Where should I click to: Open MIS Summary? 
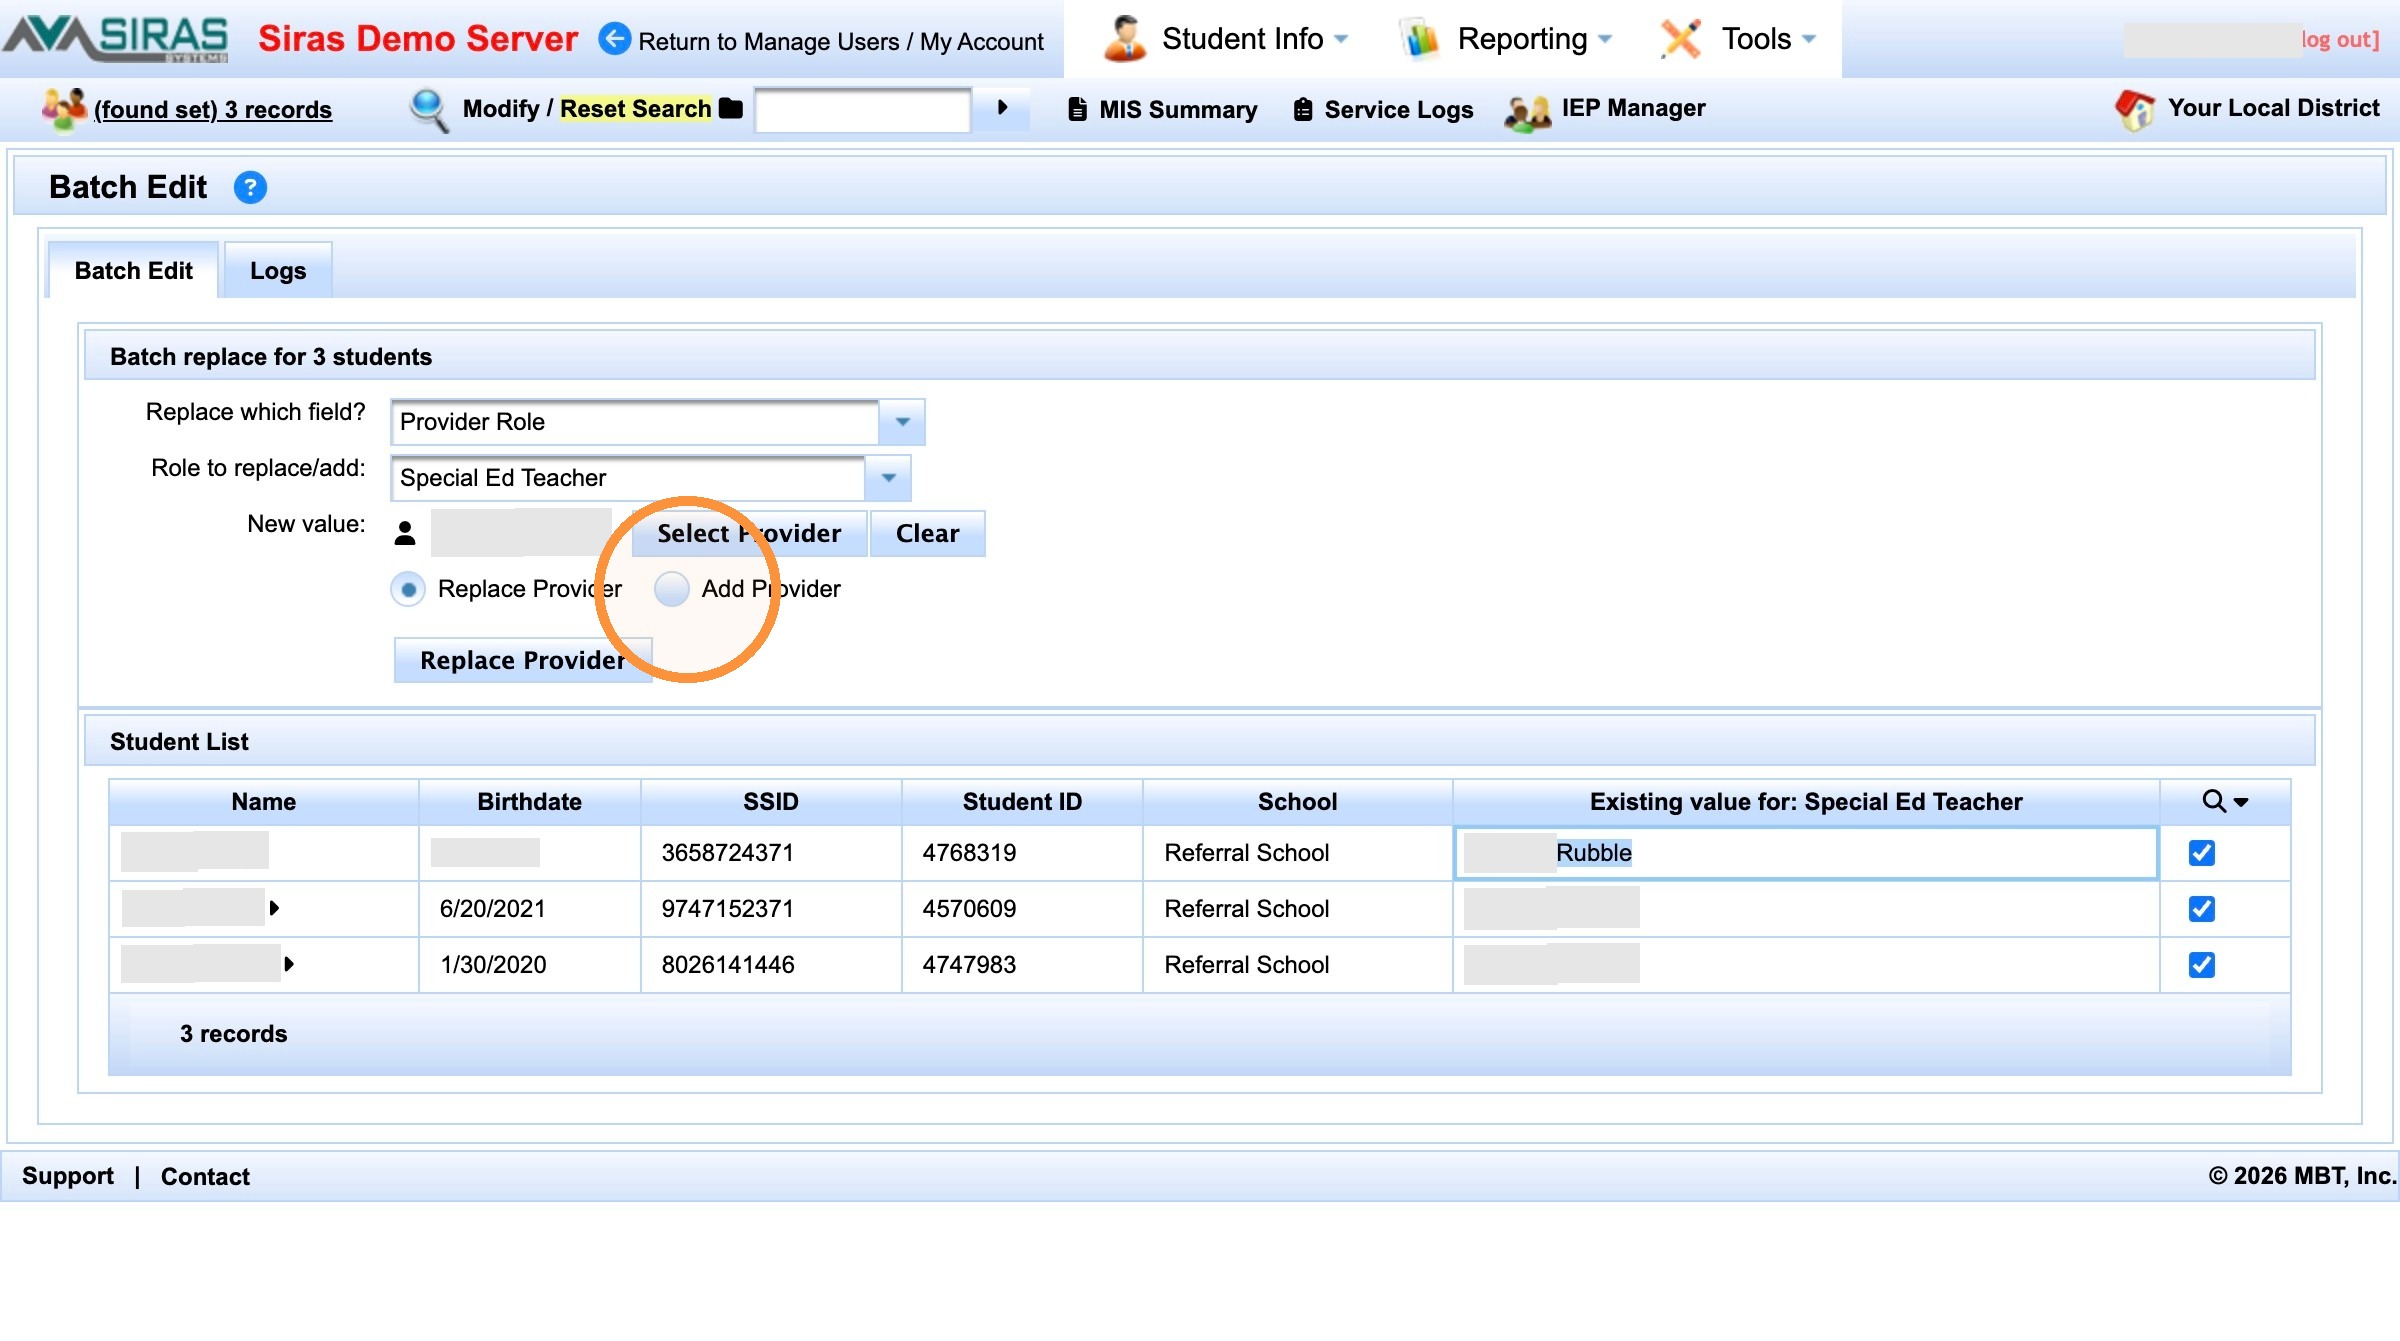(1178, 109)
